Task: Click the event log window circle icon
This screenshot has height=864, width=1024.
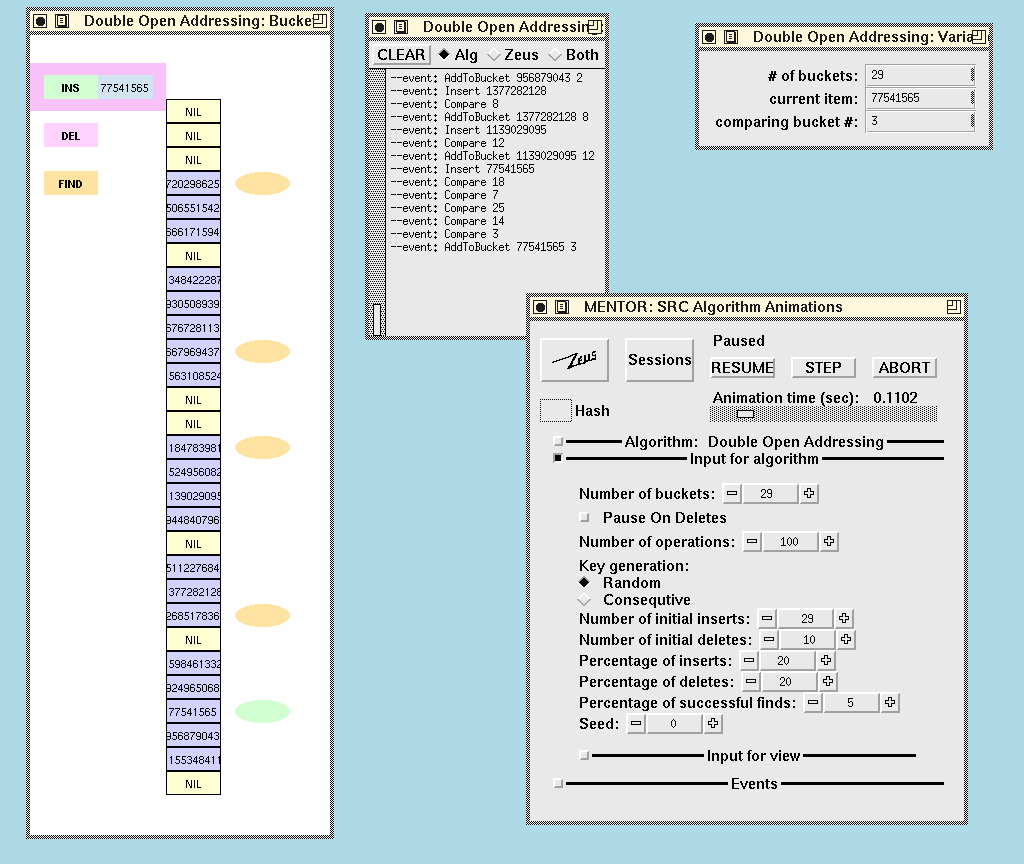Action: [x=379, y=27]
